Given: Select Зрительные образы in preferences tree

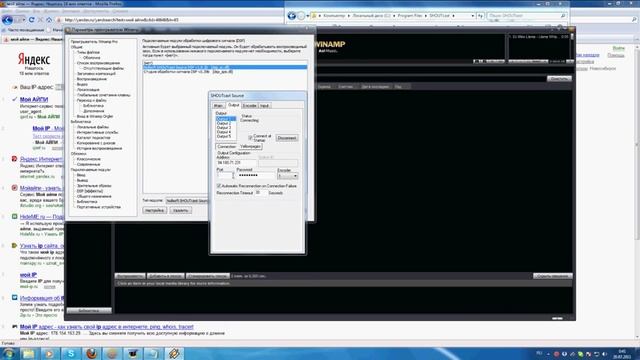Looking at the screenshot, I should 94,186.
